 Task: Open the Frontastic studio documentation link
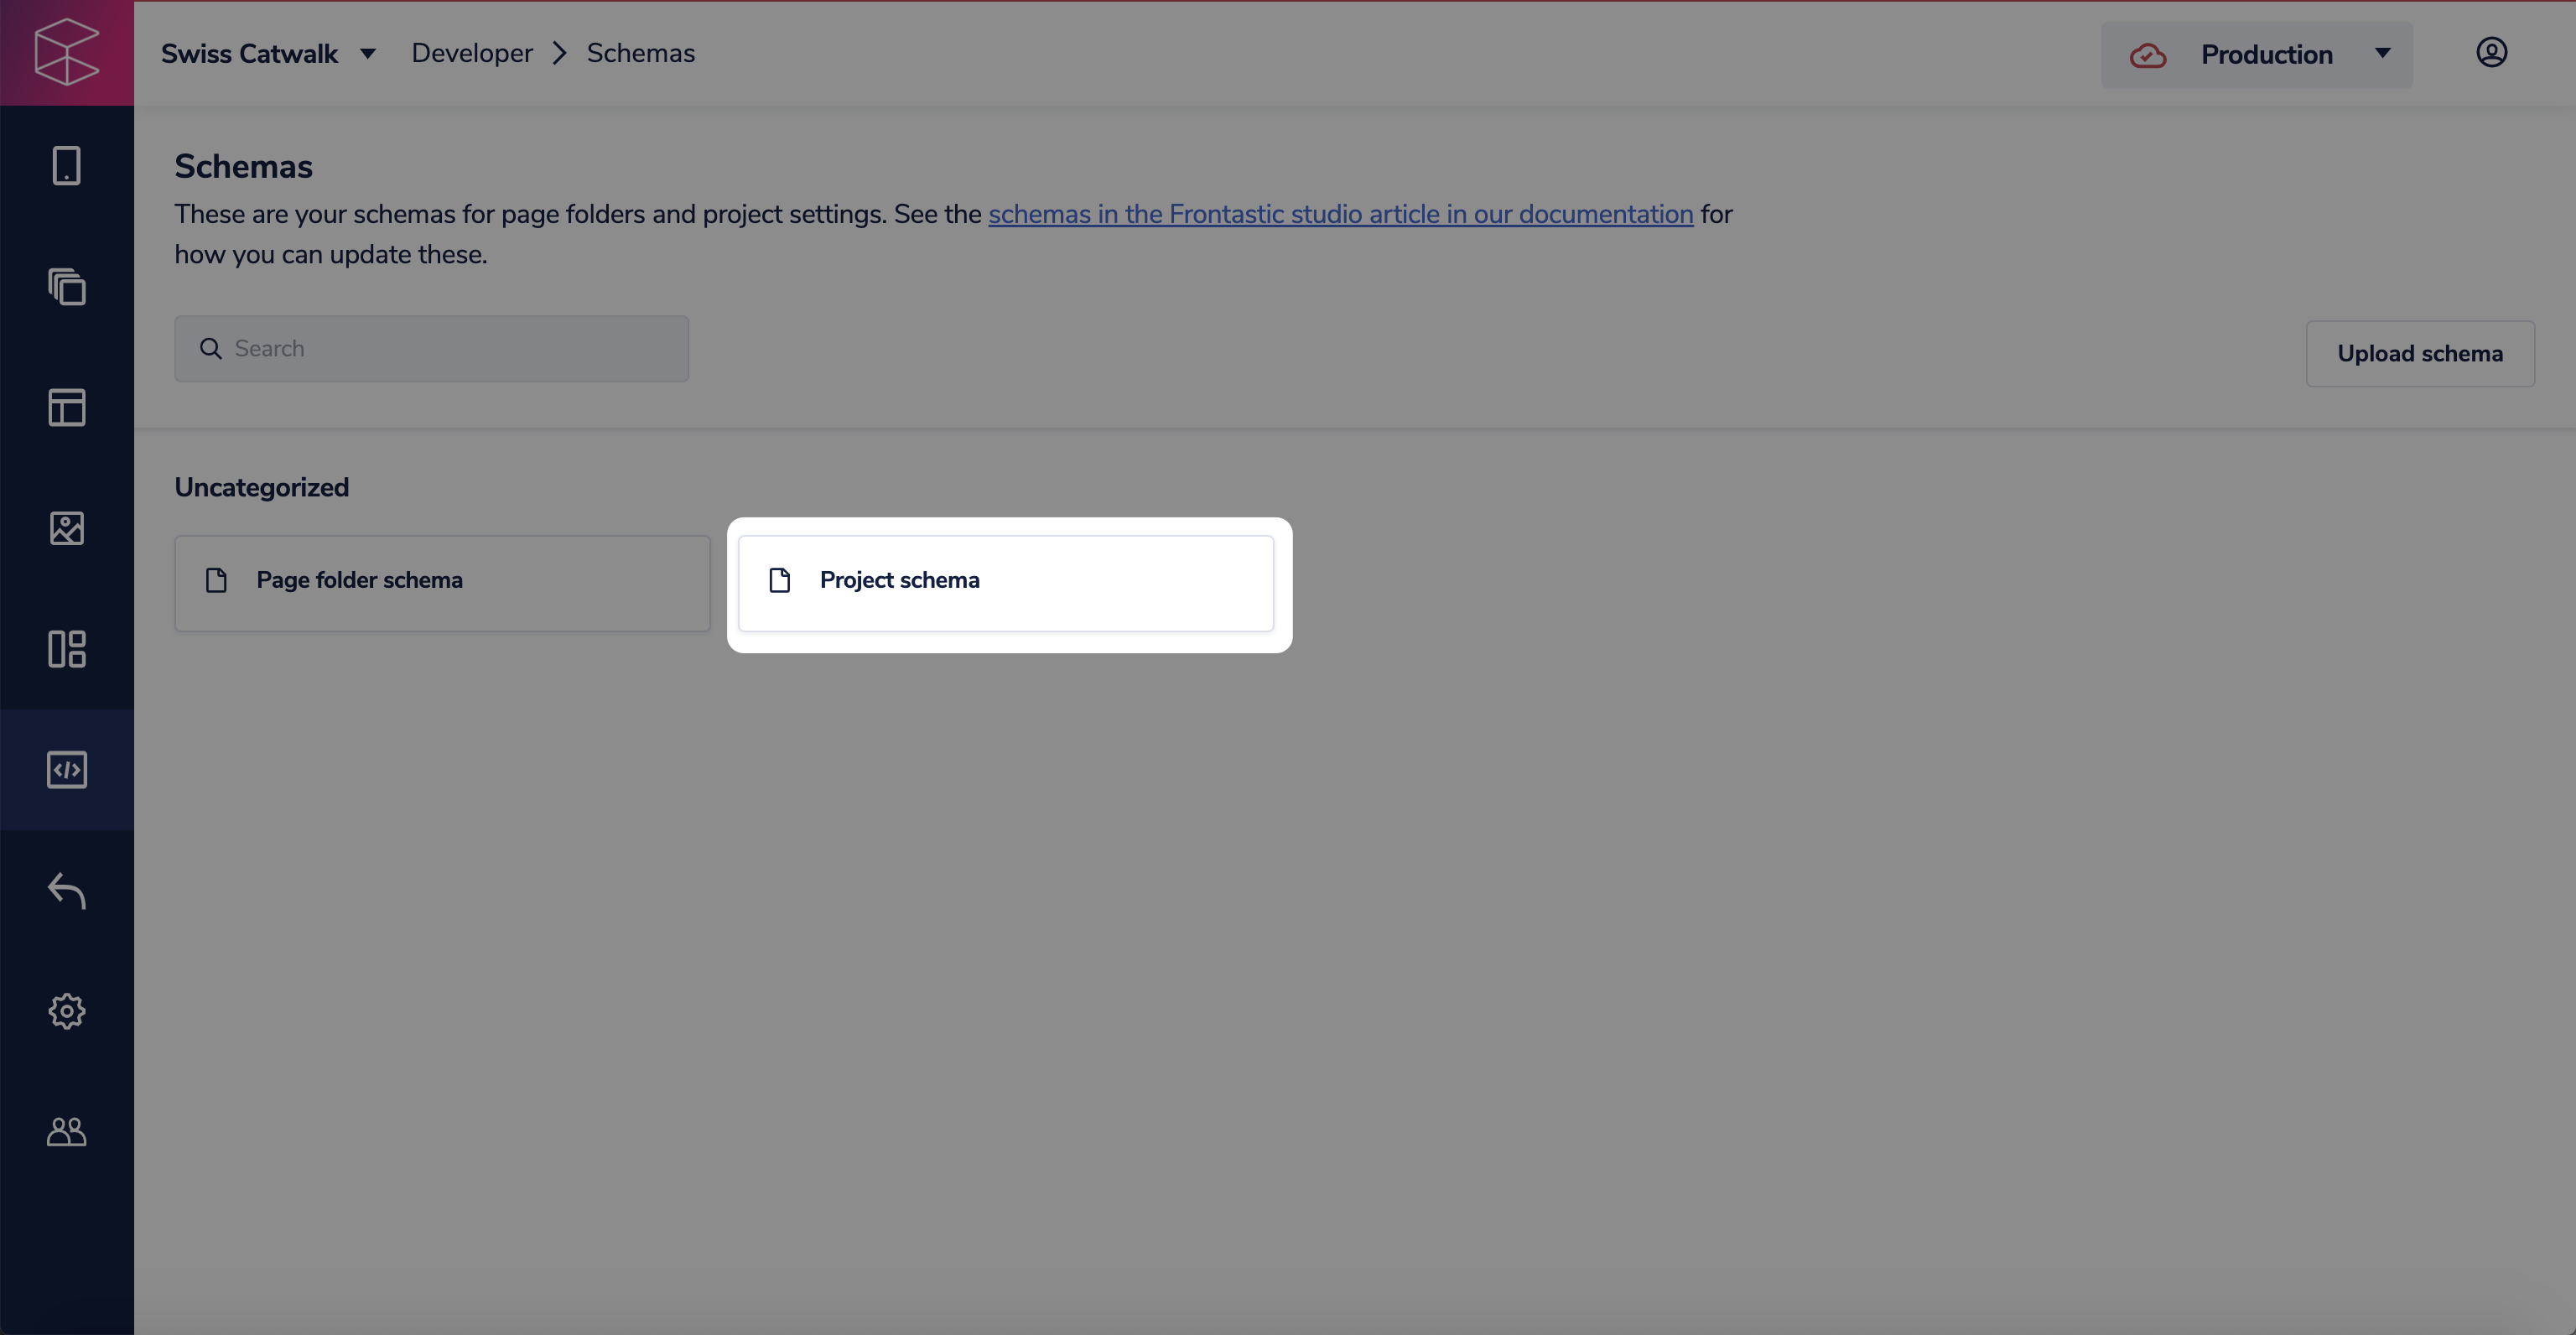[x=1340, y=214]
